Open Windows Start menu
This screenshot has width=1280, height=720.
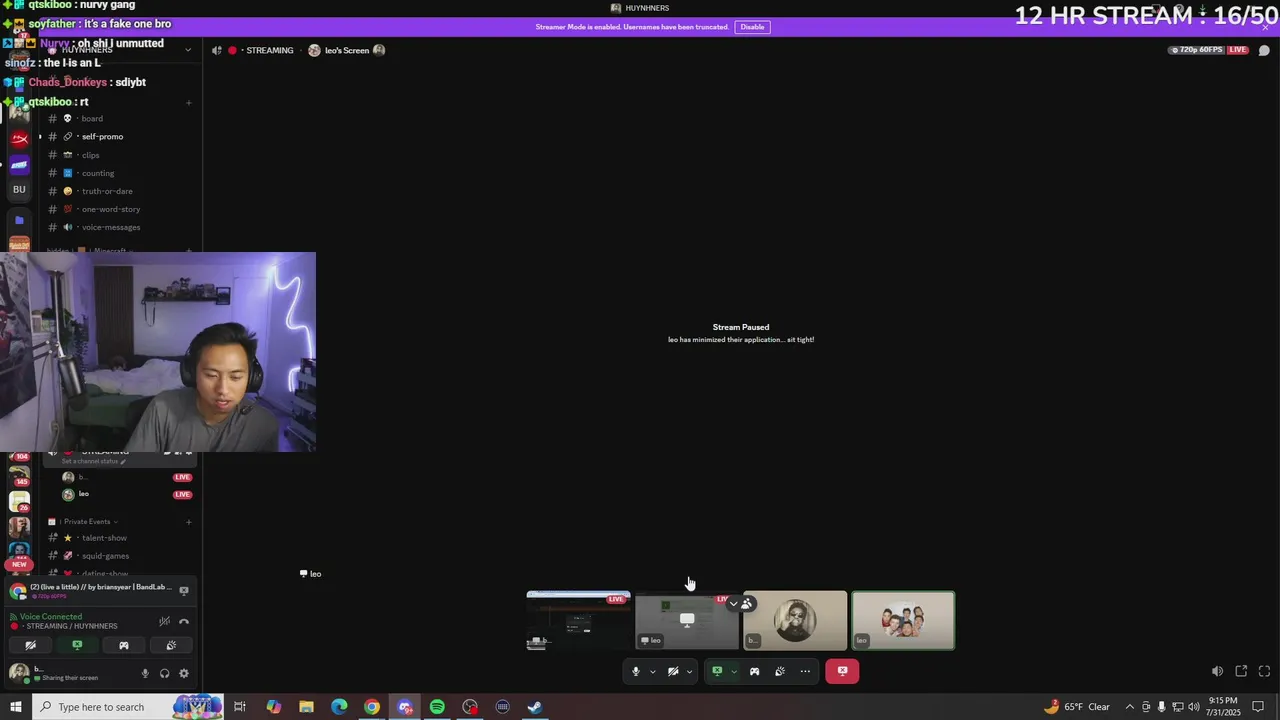[15, 707]
